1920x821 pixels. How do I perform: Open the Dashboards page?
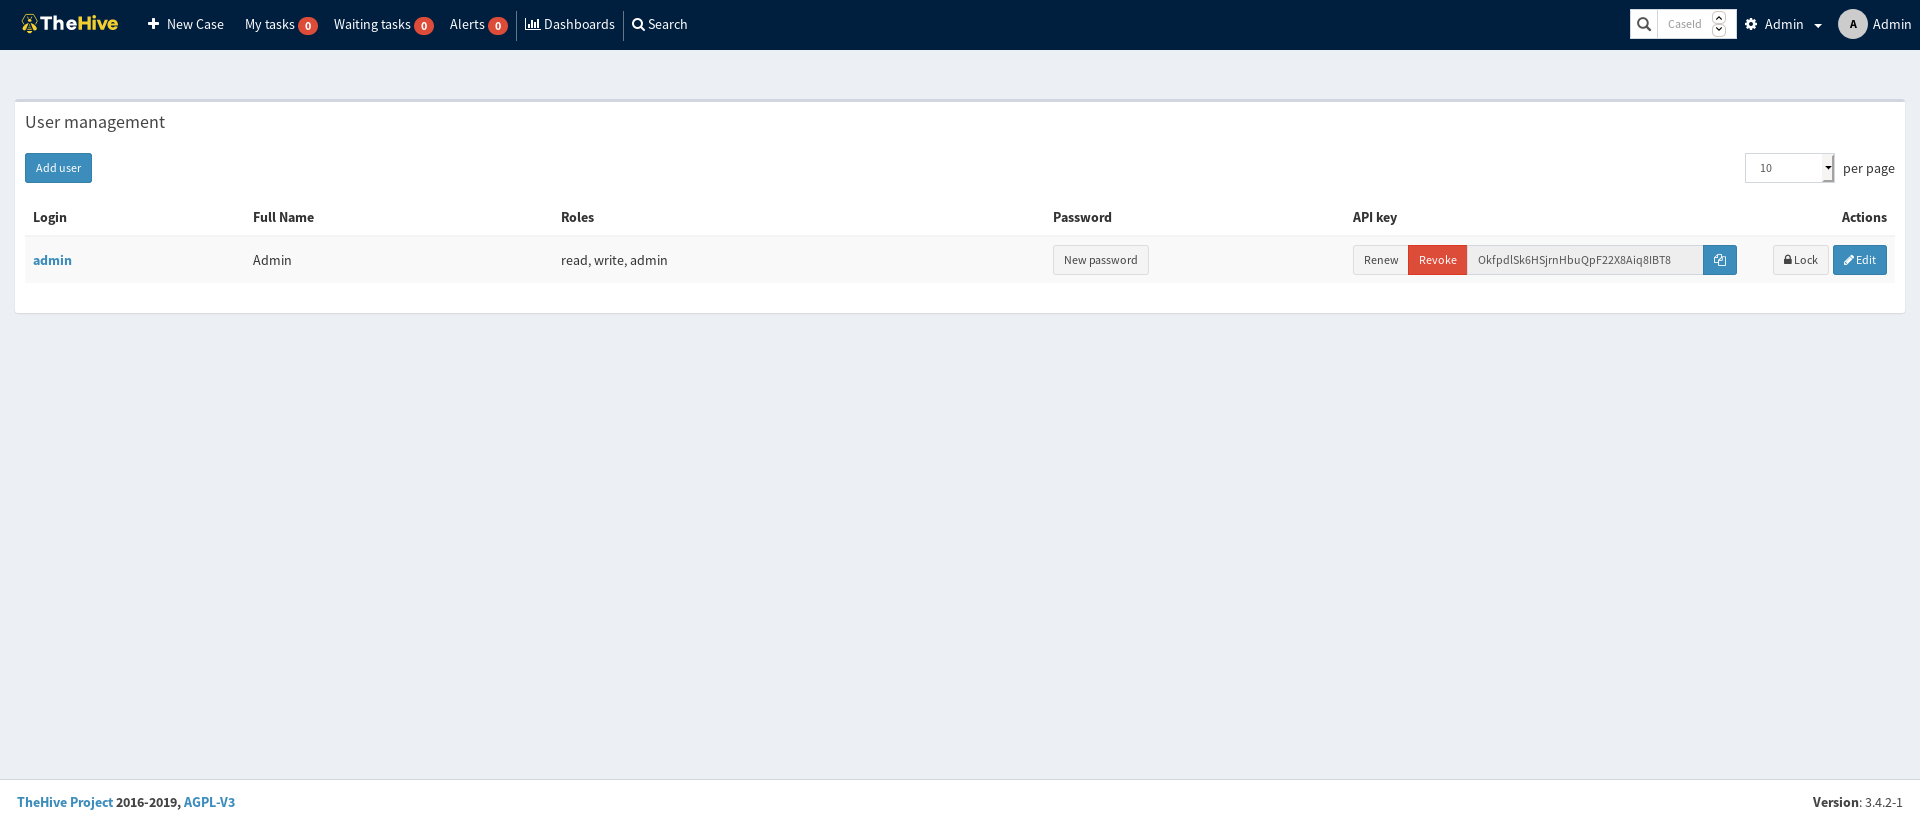click(570, 24)
